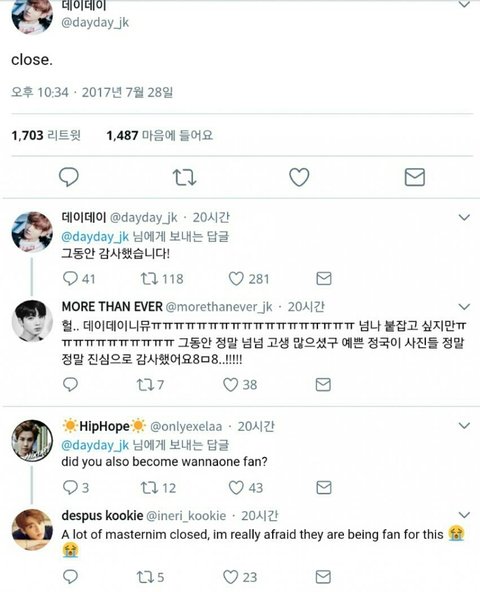Open the MORE THAN EVER profile picture
Screen dimensions: 480x592
tap(32, 321)
